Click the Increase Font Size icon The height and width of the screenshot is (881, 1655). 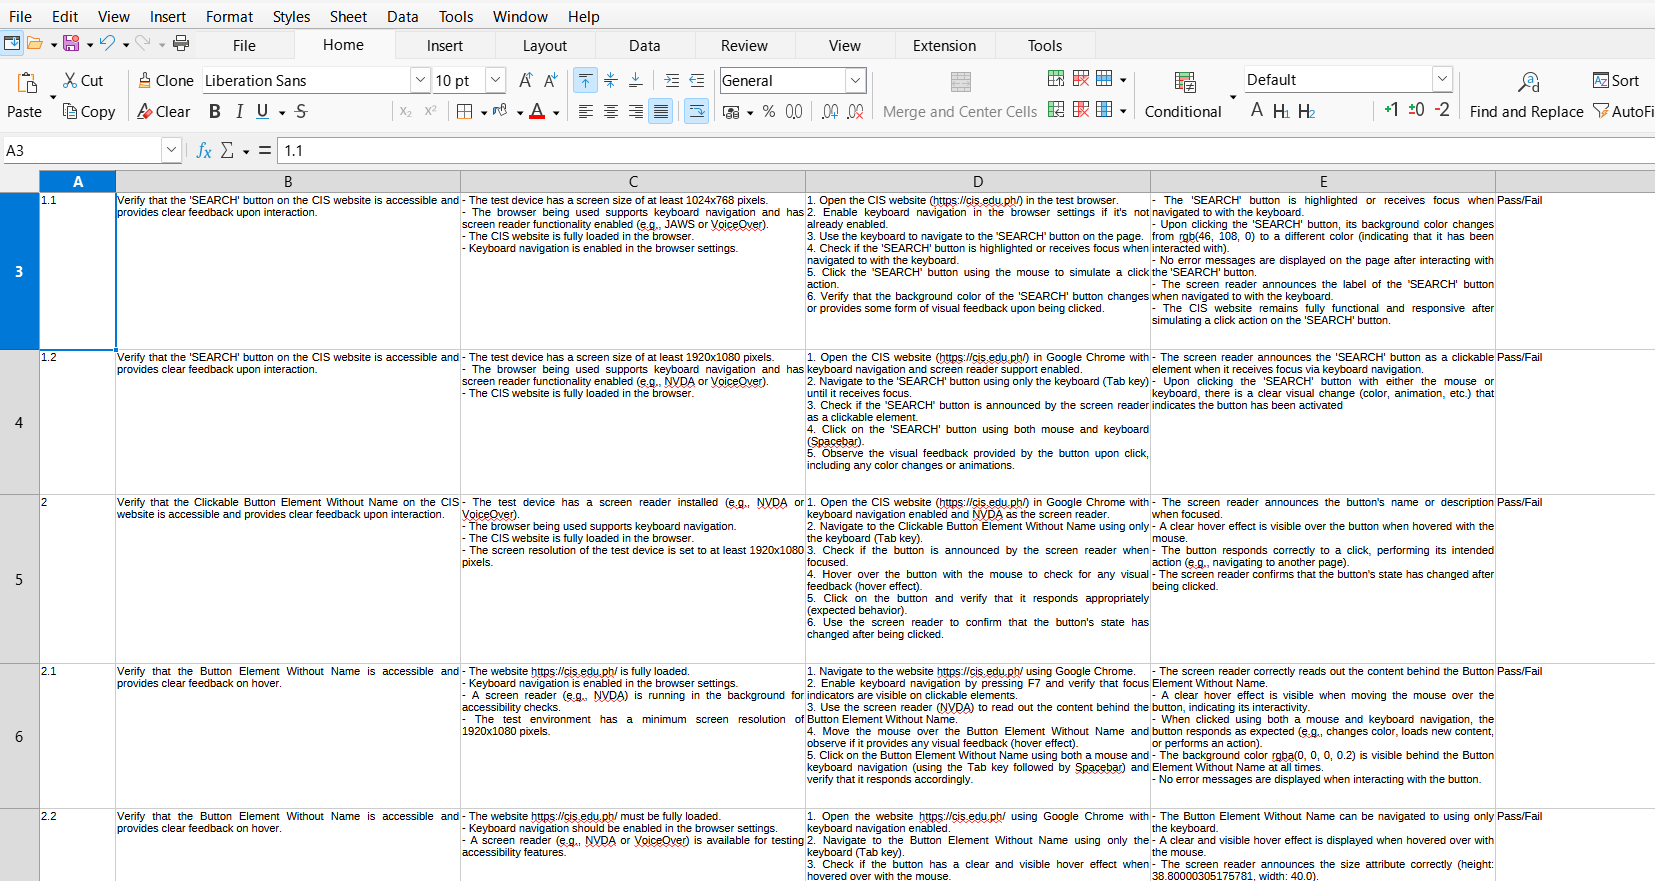524,80
